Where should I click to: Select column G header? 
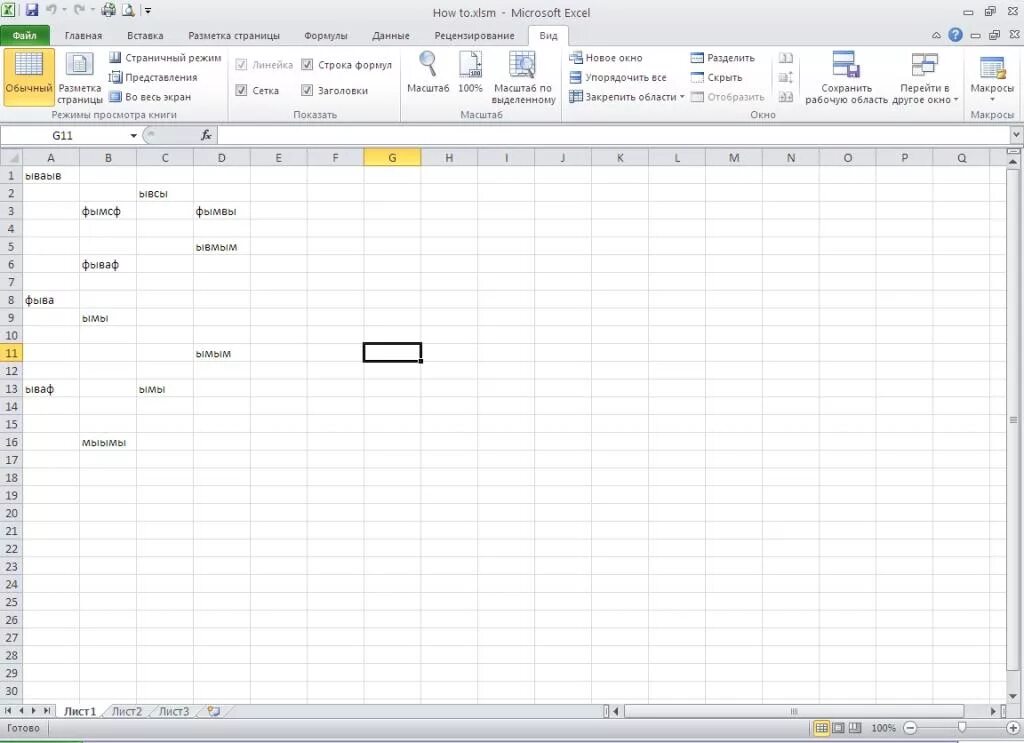(x=392, y=157)
